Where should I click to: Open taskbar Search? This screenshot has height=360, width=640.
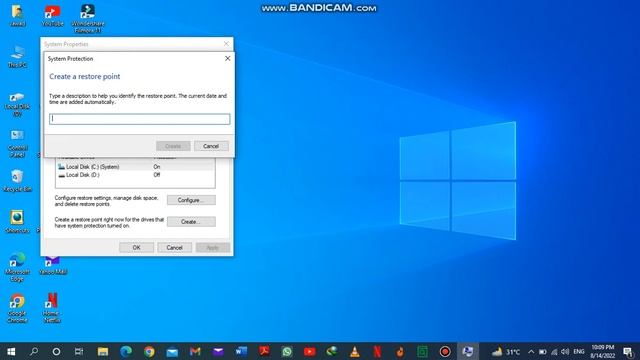(x=34, y=351)
